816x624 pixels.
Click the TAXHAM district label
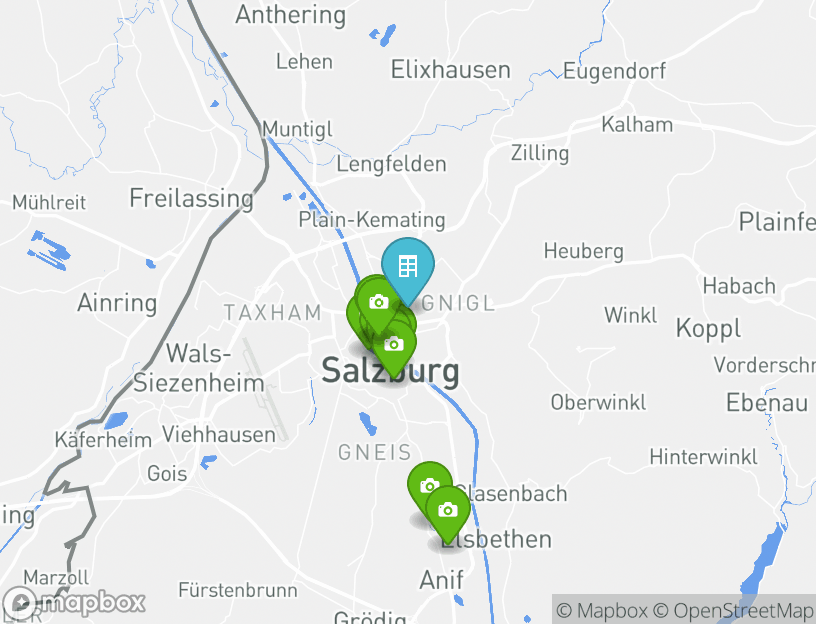pyautogui.click(x=273, y=313)
